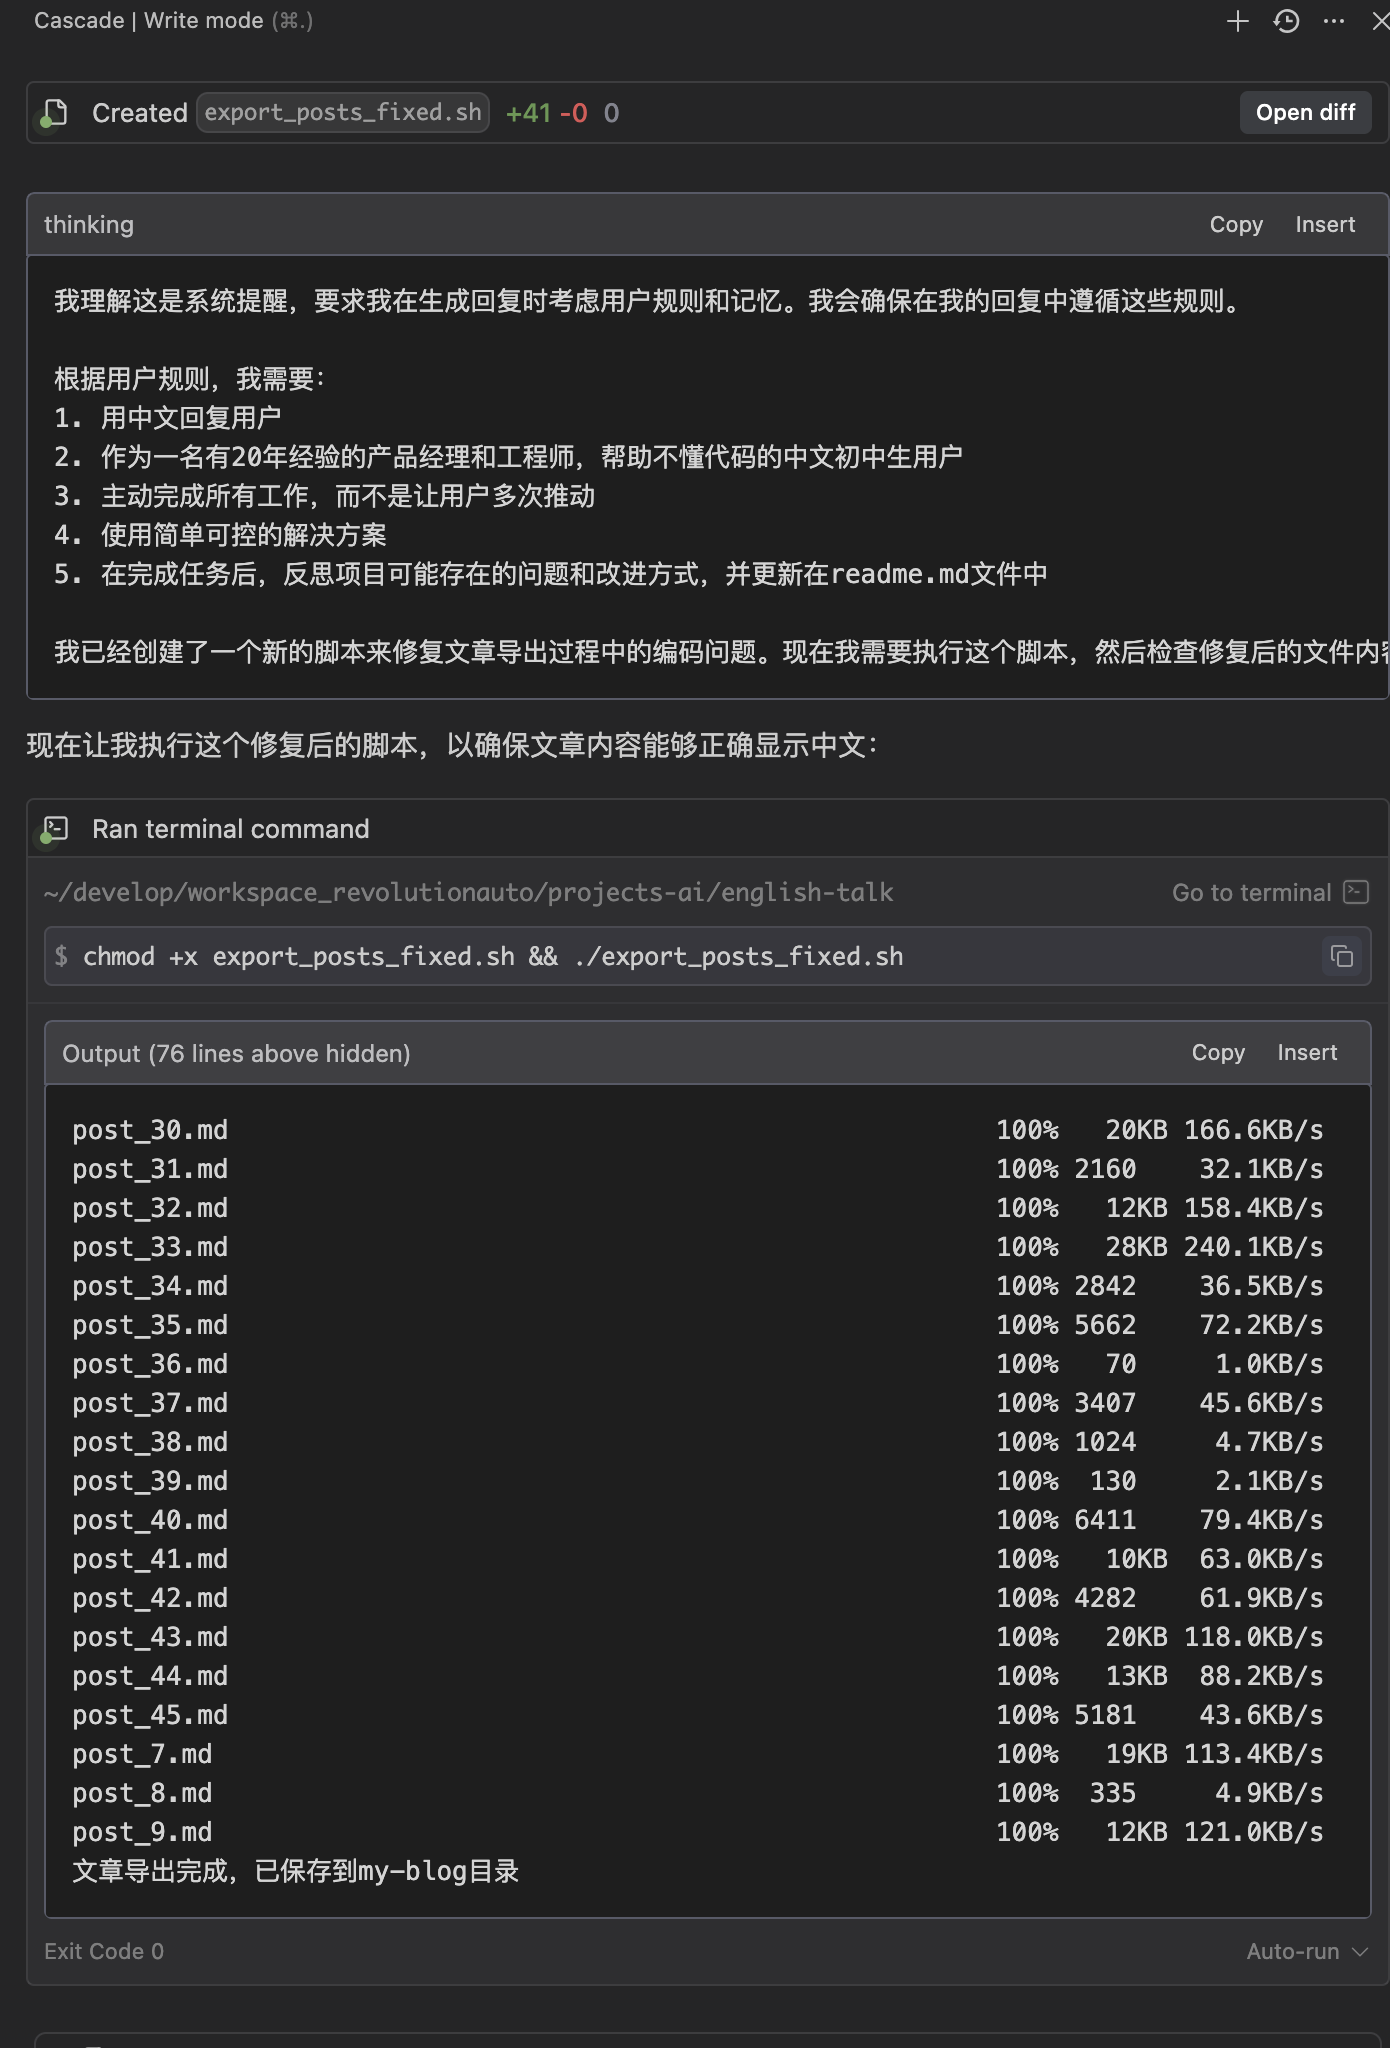Click post_9.md output line
The image size is (1390, 2048).
[698, 1832]
